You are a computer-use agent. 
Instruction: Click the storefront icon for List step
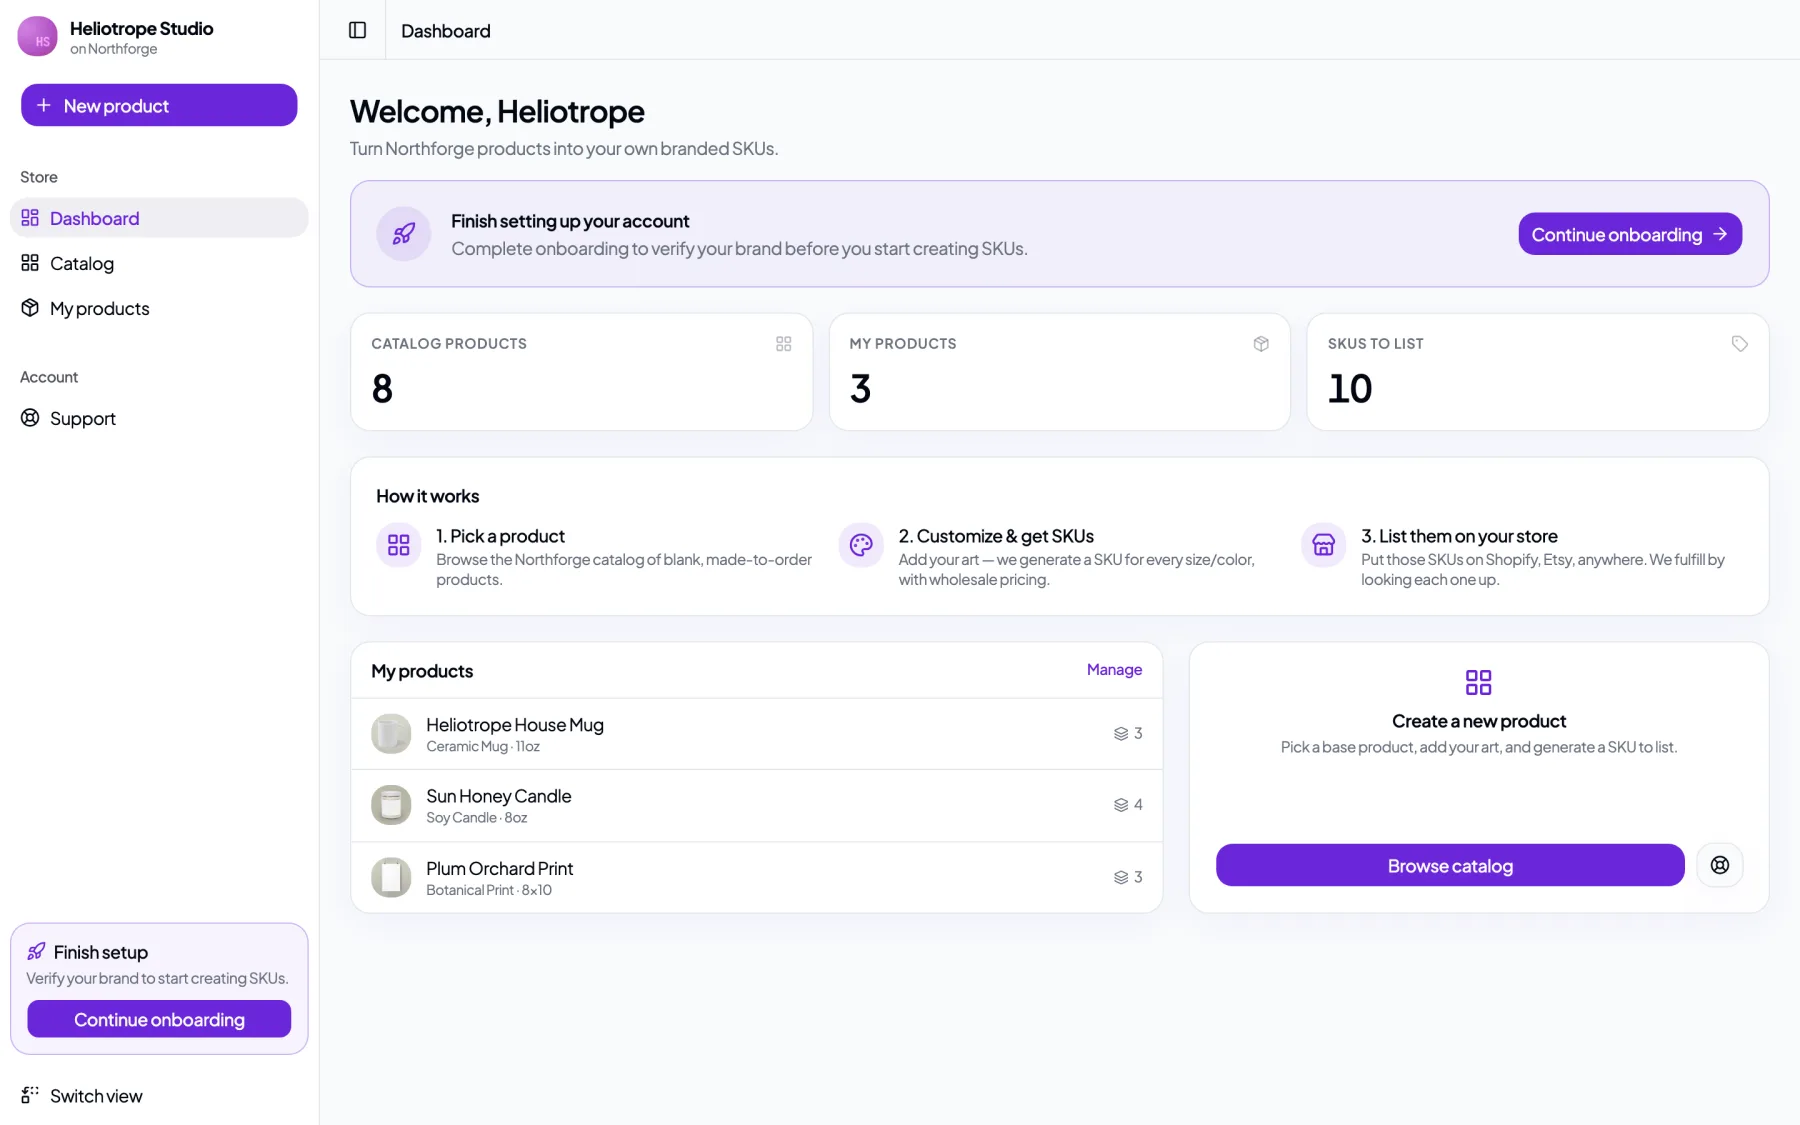1324,545
